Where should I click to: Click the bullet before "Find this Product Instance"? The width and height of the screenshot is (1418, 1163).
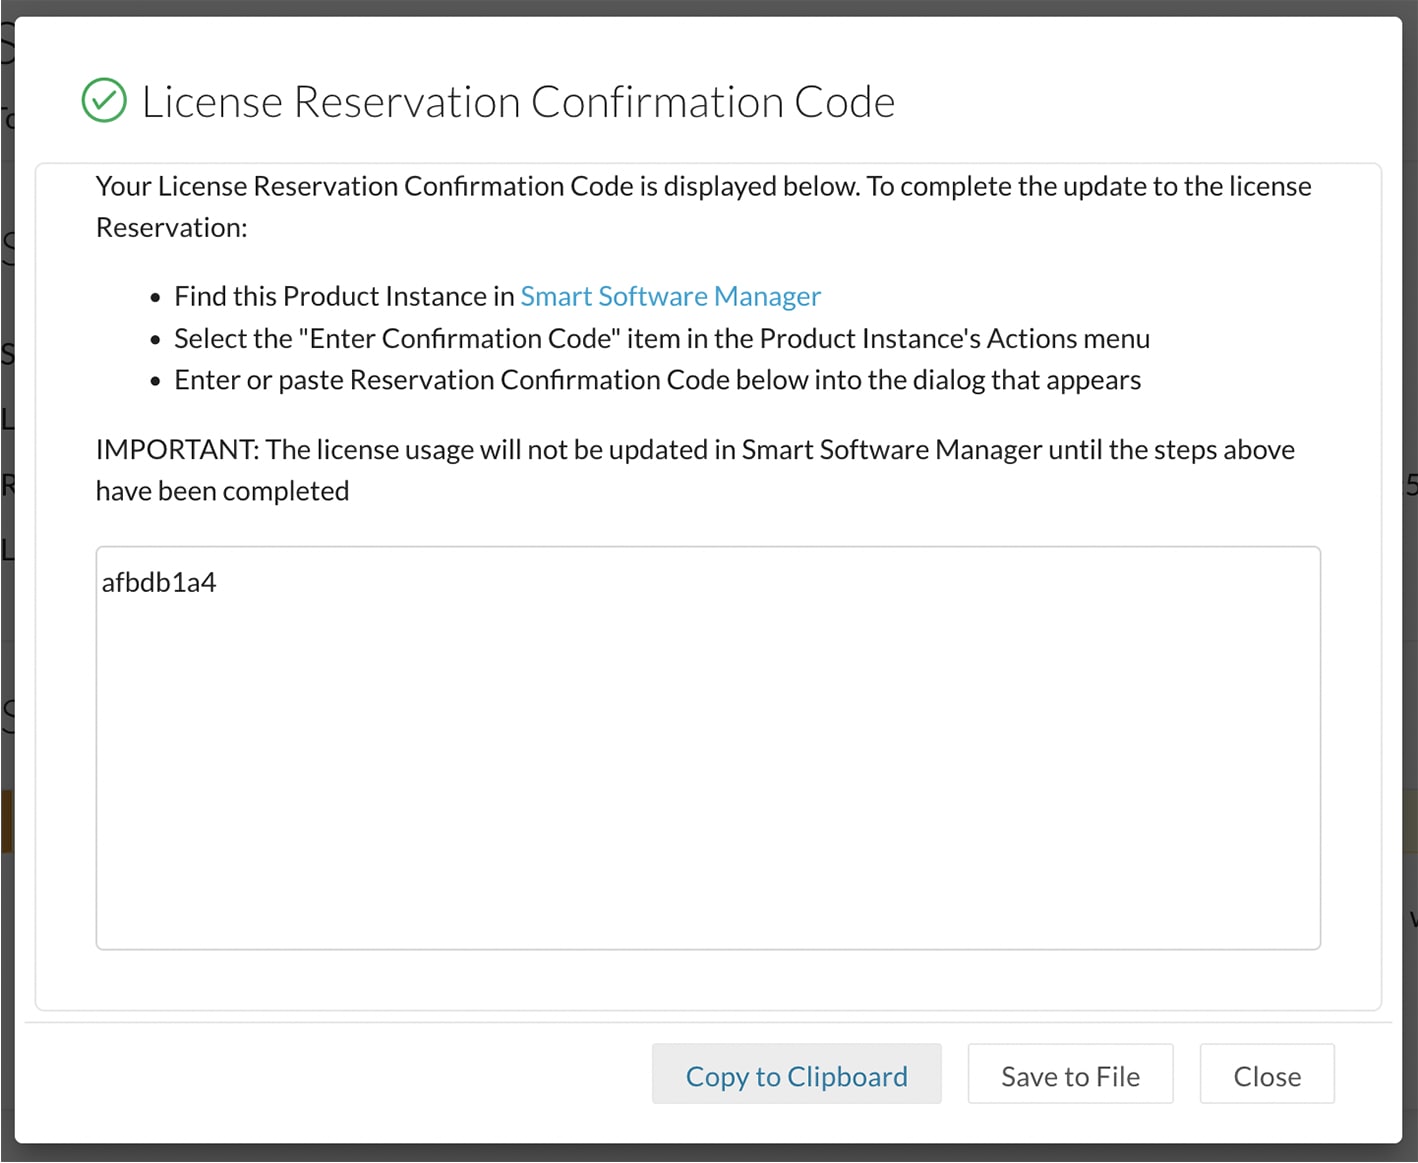[155, 298]
